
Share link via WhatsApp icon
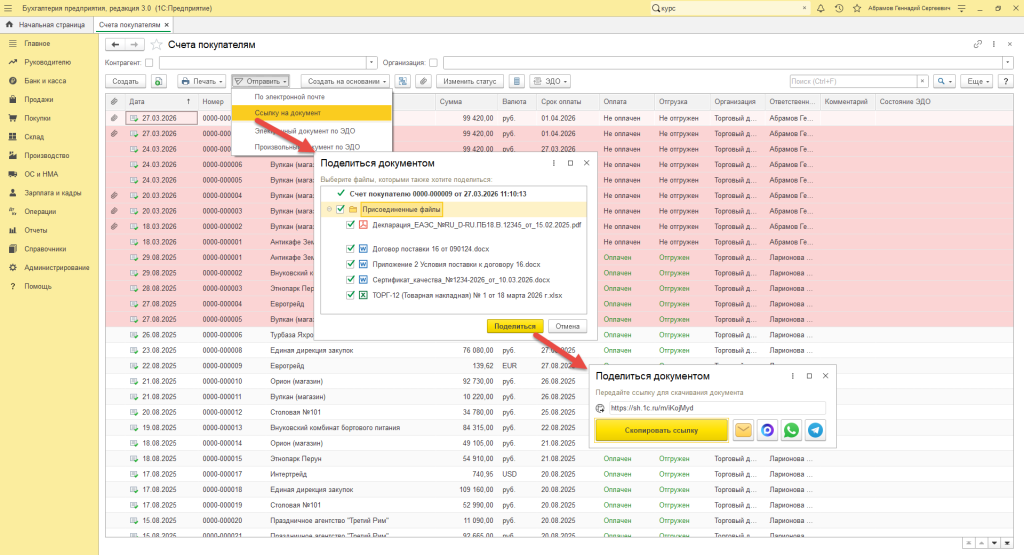tap(791, 430)
